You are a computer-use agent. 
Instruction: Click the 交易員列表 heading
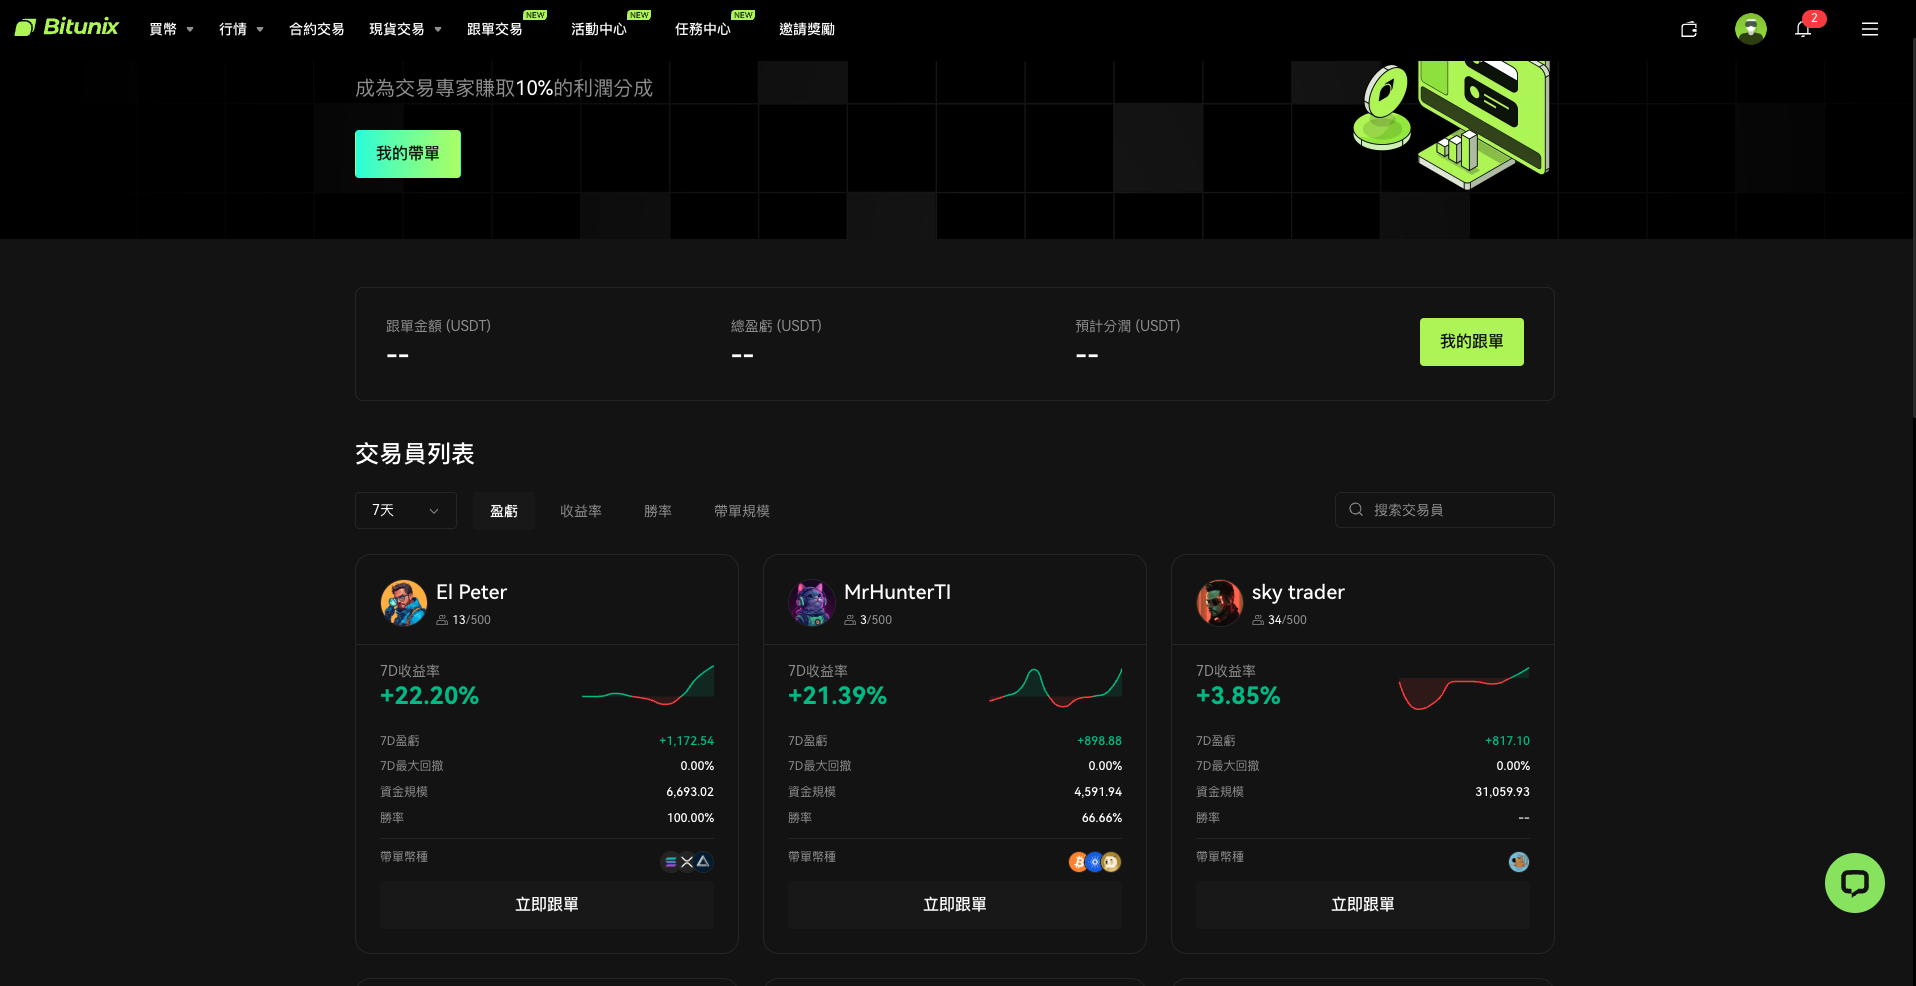point(414,454)
